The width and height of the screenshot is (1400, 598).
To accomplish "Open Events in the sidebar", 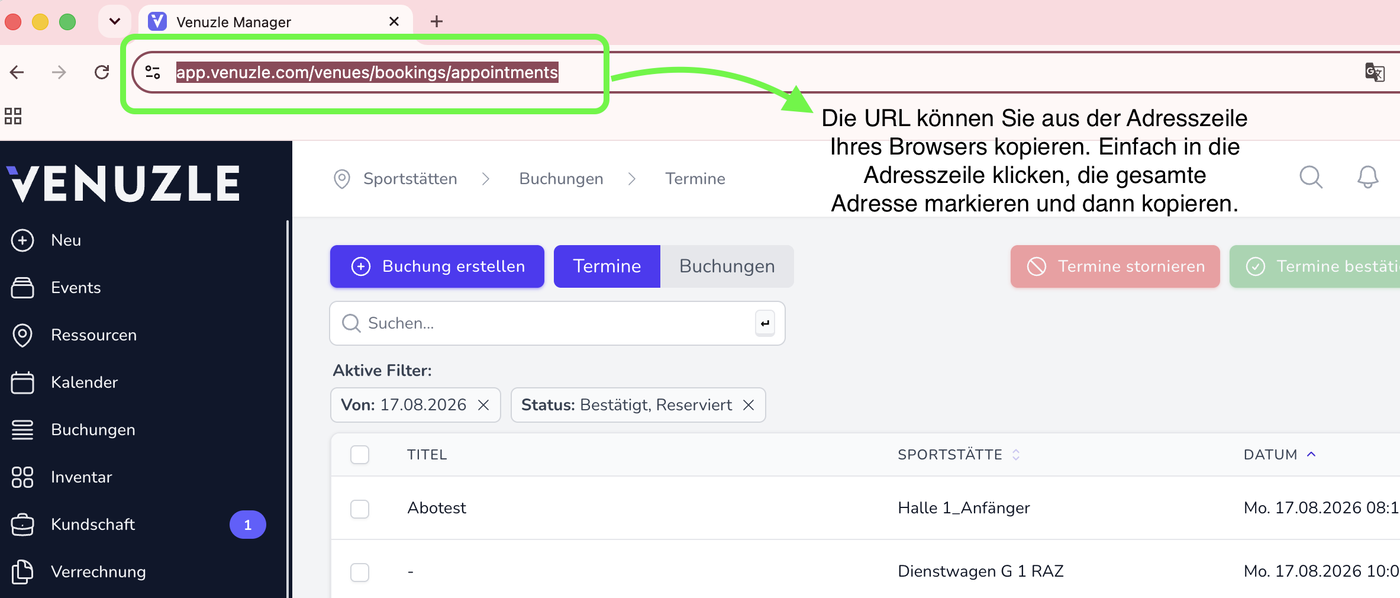I will click(x=76, y=287).
